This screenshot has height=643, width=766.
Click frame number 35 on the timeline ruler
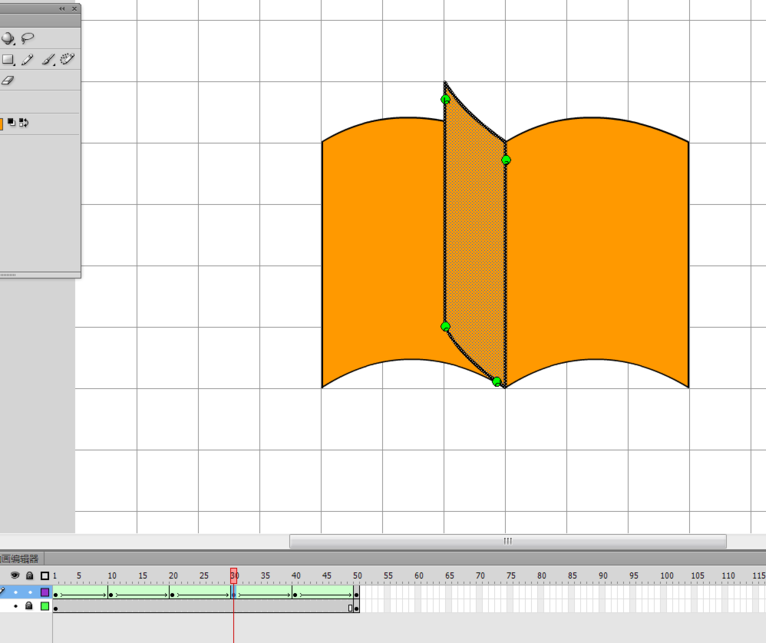[x=265, y=576]
